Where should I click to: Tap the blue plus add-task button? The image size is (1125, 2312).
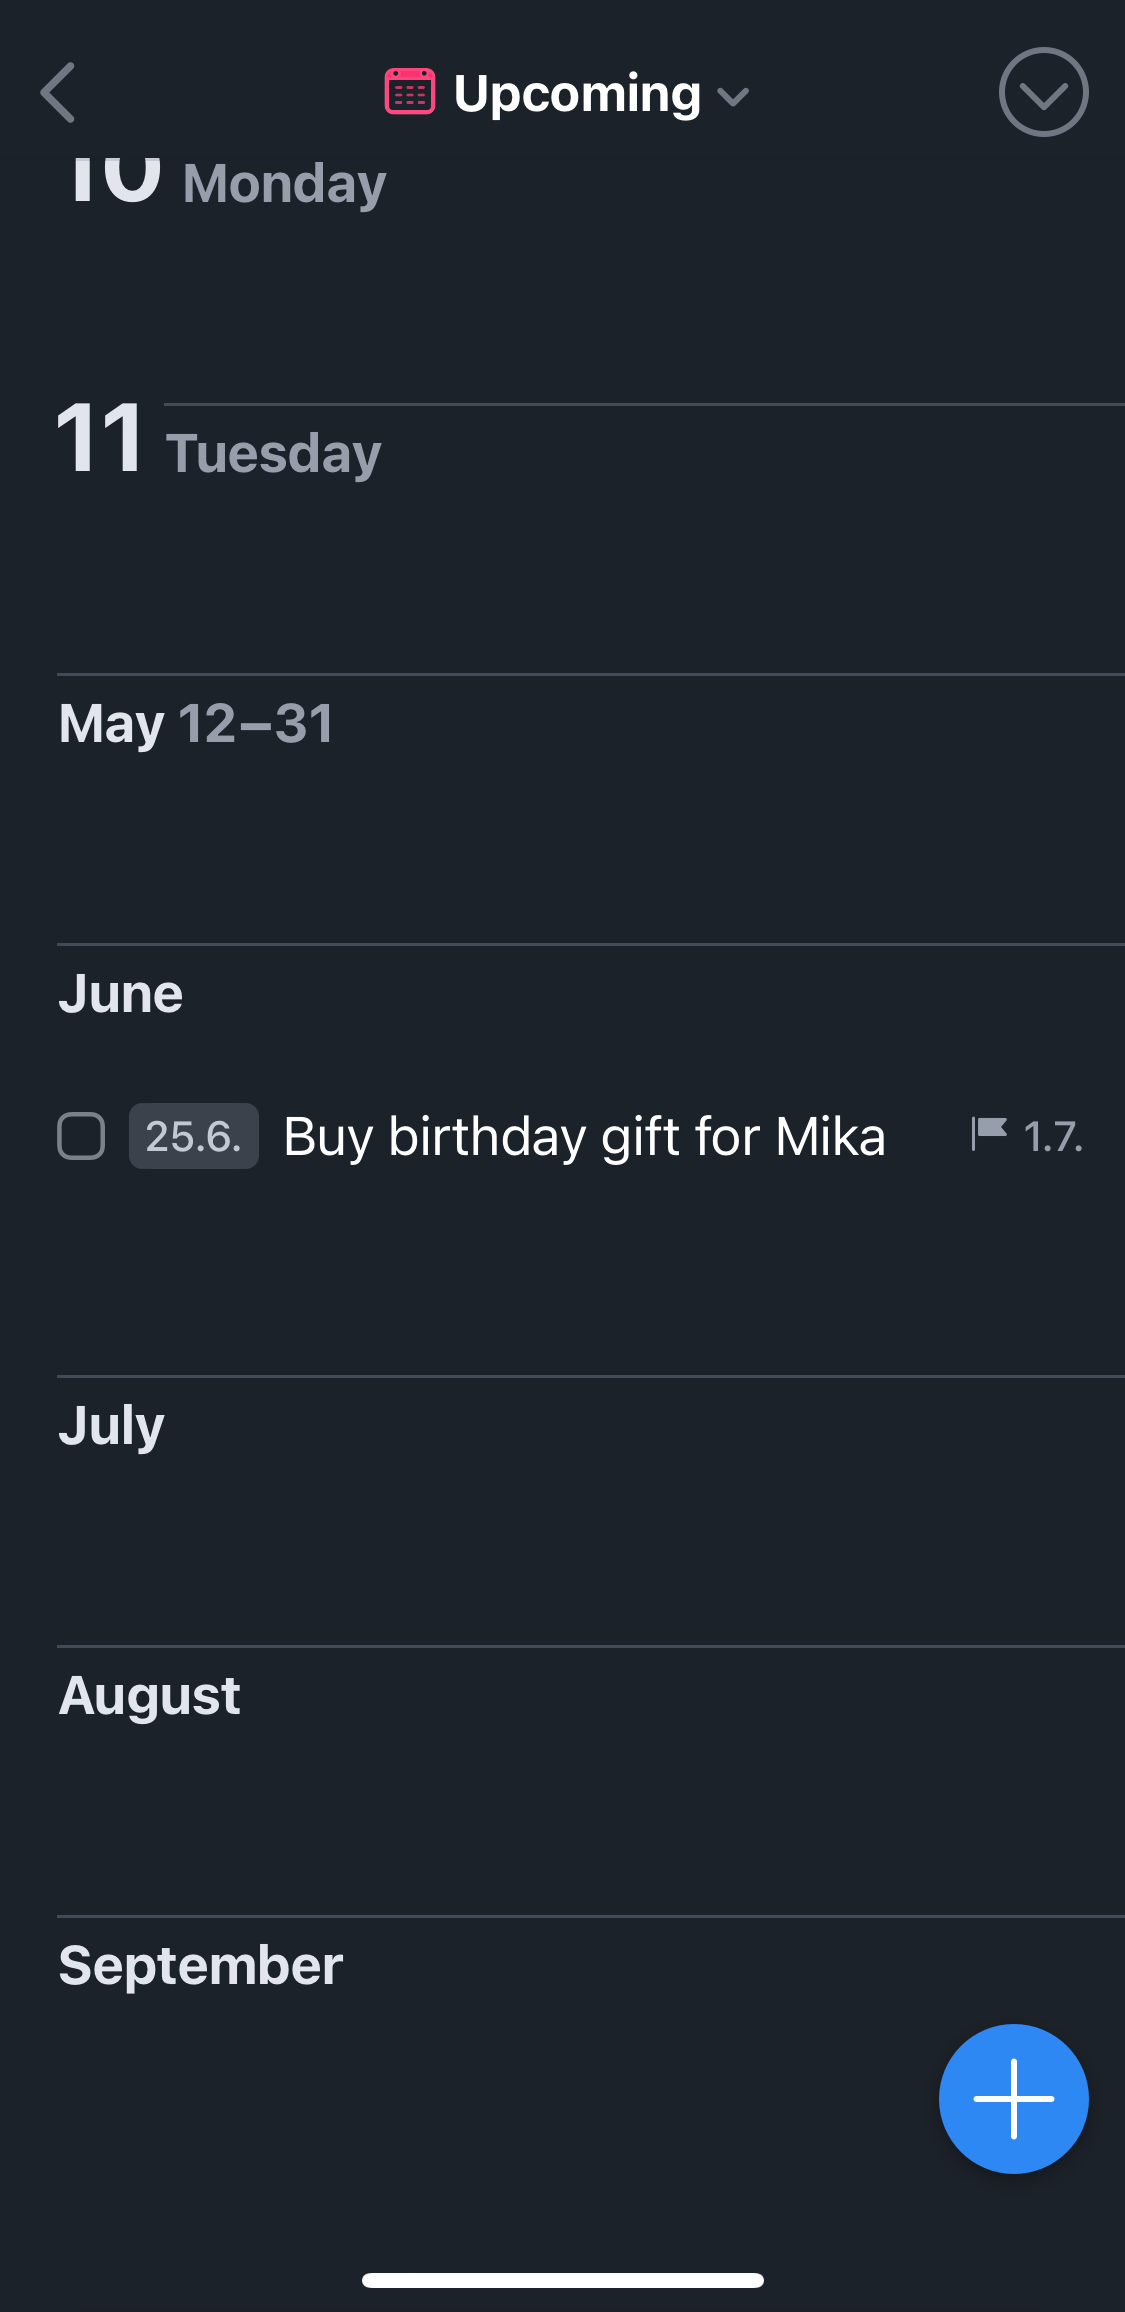pyautogui.click(x=1013, y=2098)
